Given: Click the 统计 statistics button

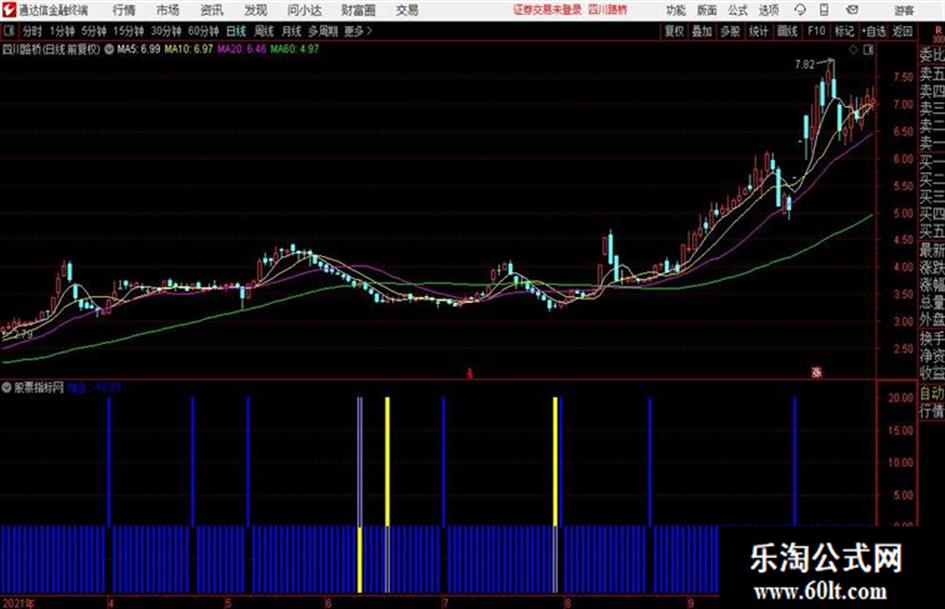Looking at the screenshot, I should 758,31.
